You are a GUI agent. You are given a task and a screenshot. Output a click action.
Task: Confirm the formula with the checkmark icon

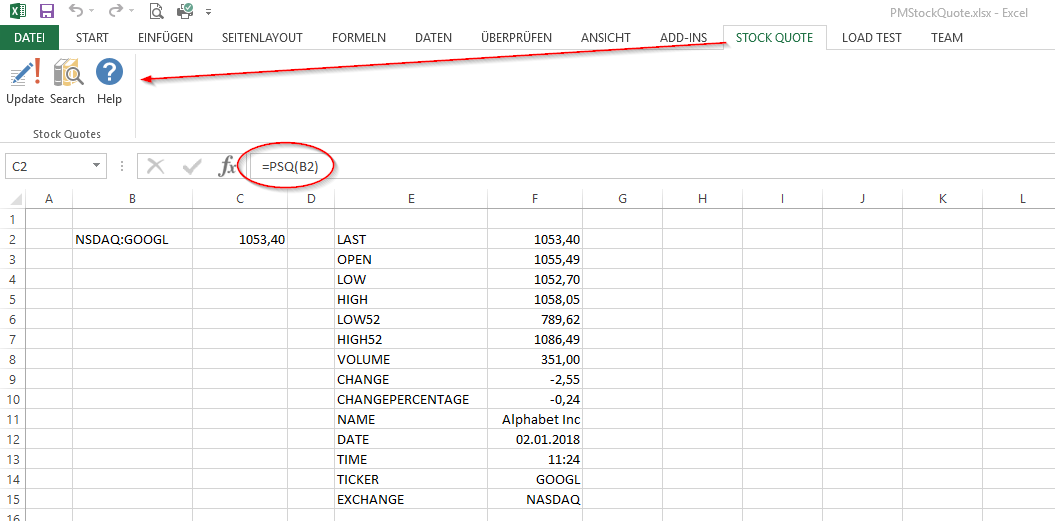click(191, 166)
